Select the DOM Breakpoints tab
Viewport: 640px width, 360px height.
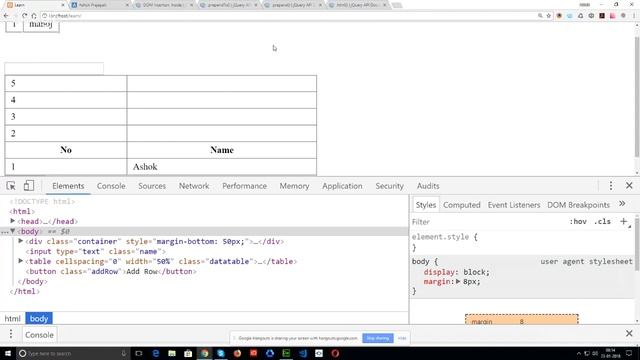pyautogui.click(x=578, y=205)
